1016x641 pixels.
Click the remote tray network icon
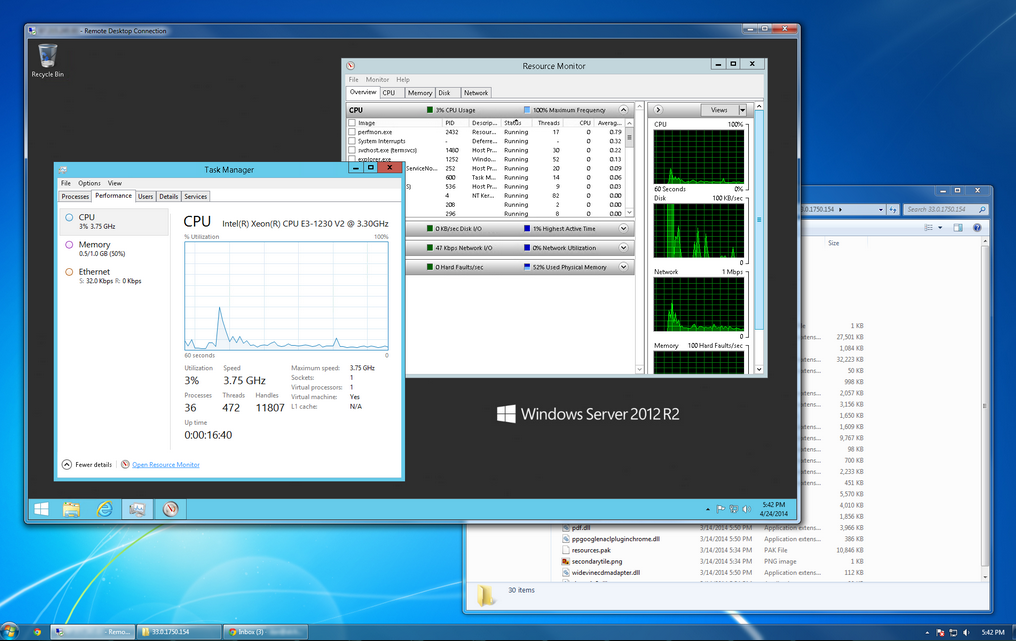pos(733,509)
